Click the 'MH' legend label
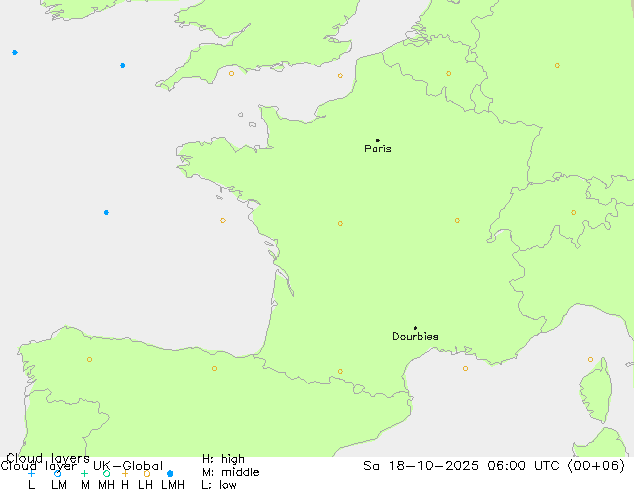634x490 pixels. pyautogui.click(x=106, y=485)
